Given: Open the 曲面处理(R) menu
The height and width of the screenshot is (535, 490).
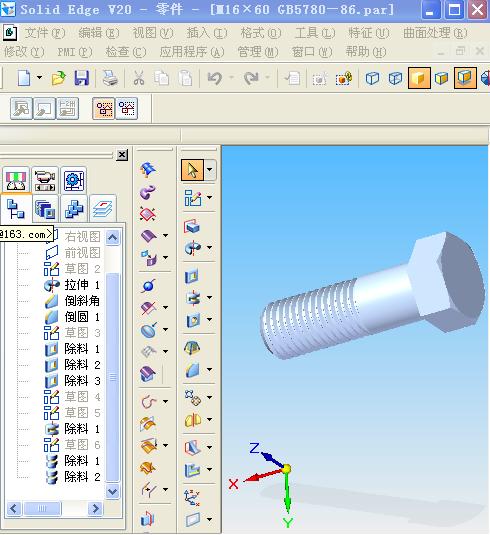Looking at the screenshot, I should (435, 33).
